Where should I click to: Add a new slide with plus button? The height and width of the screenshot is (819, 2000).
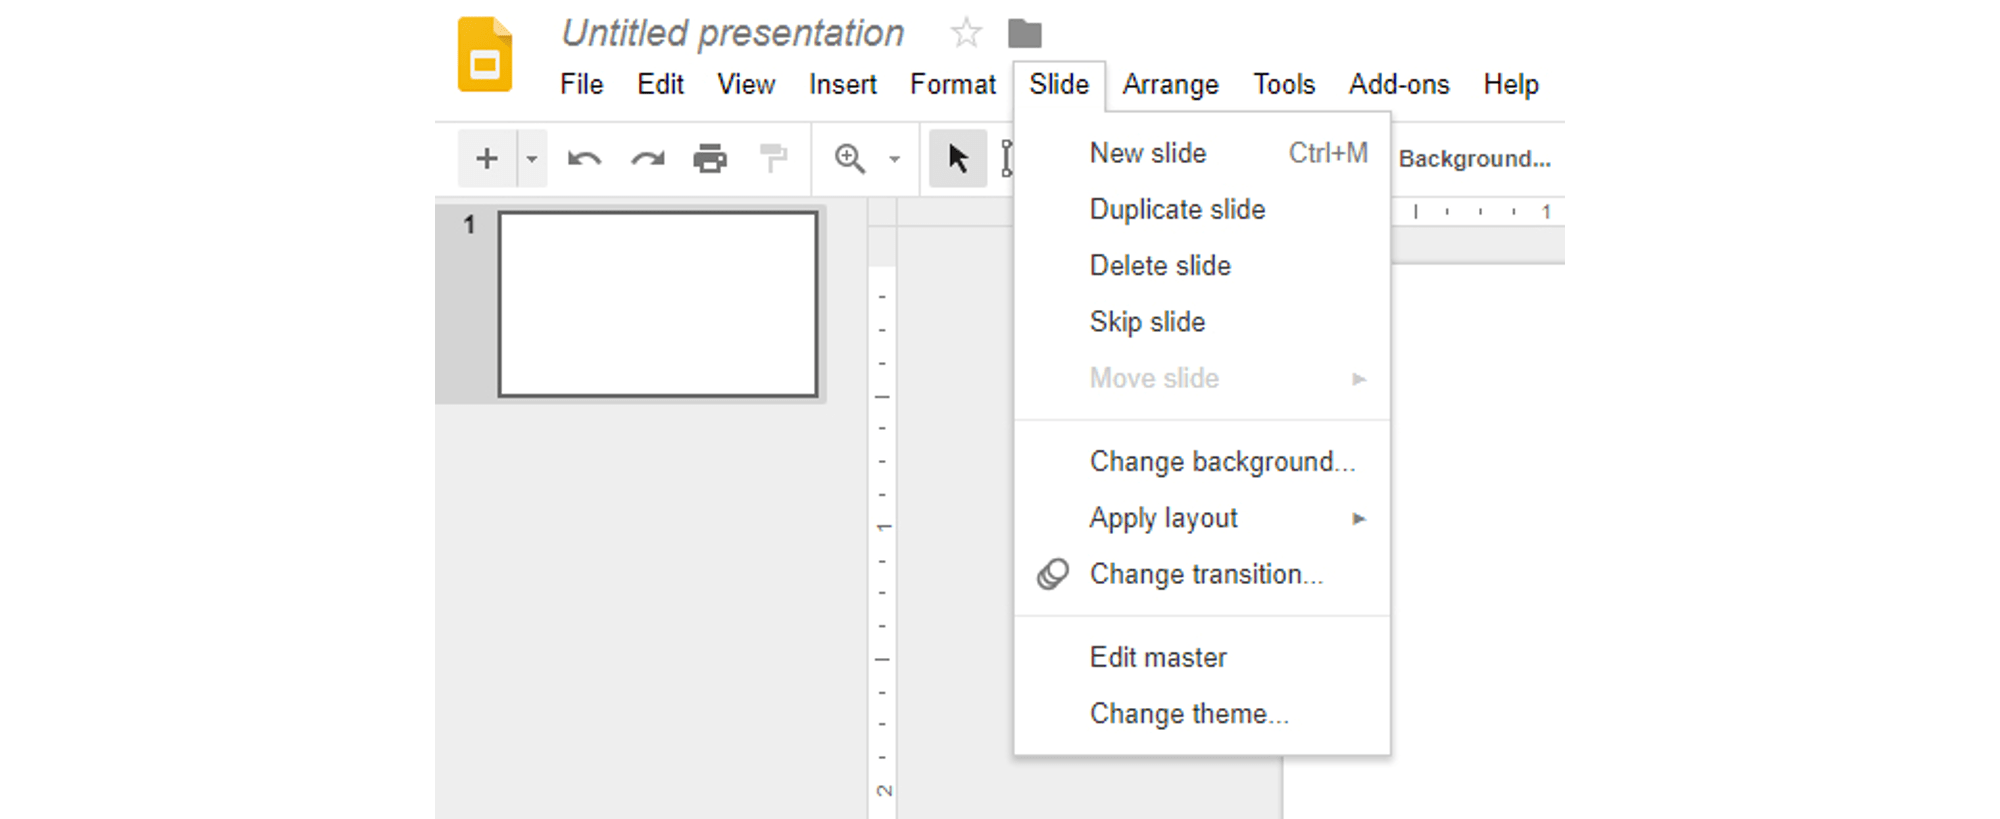(x=487, y=158)
